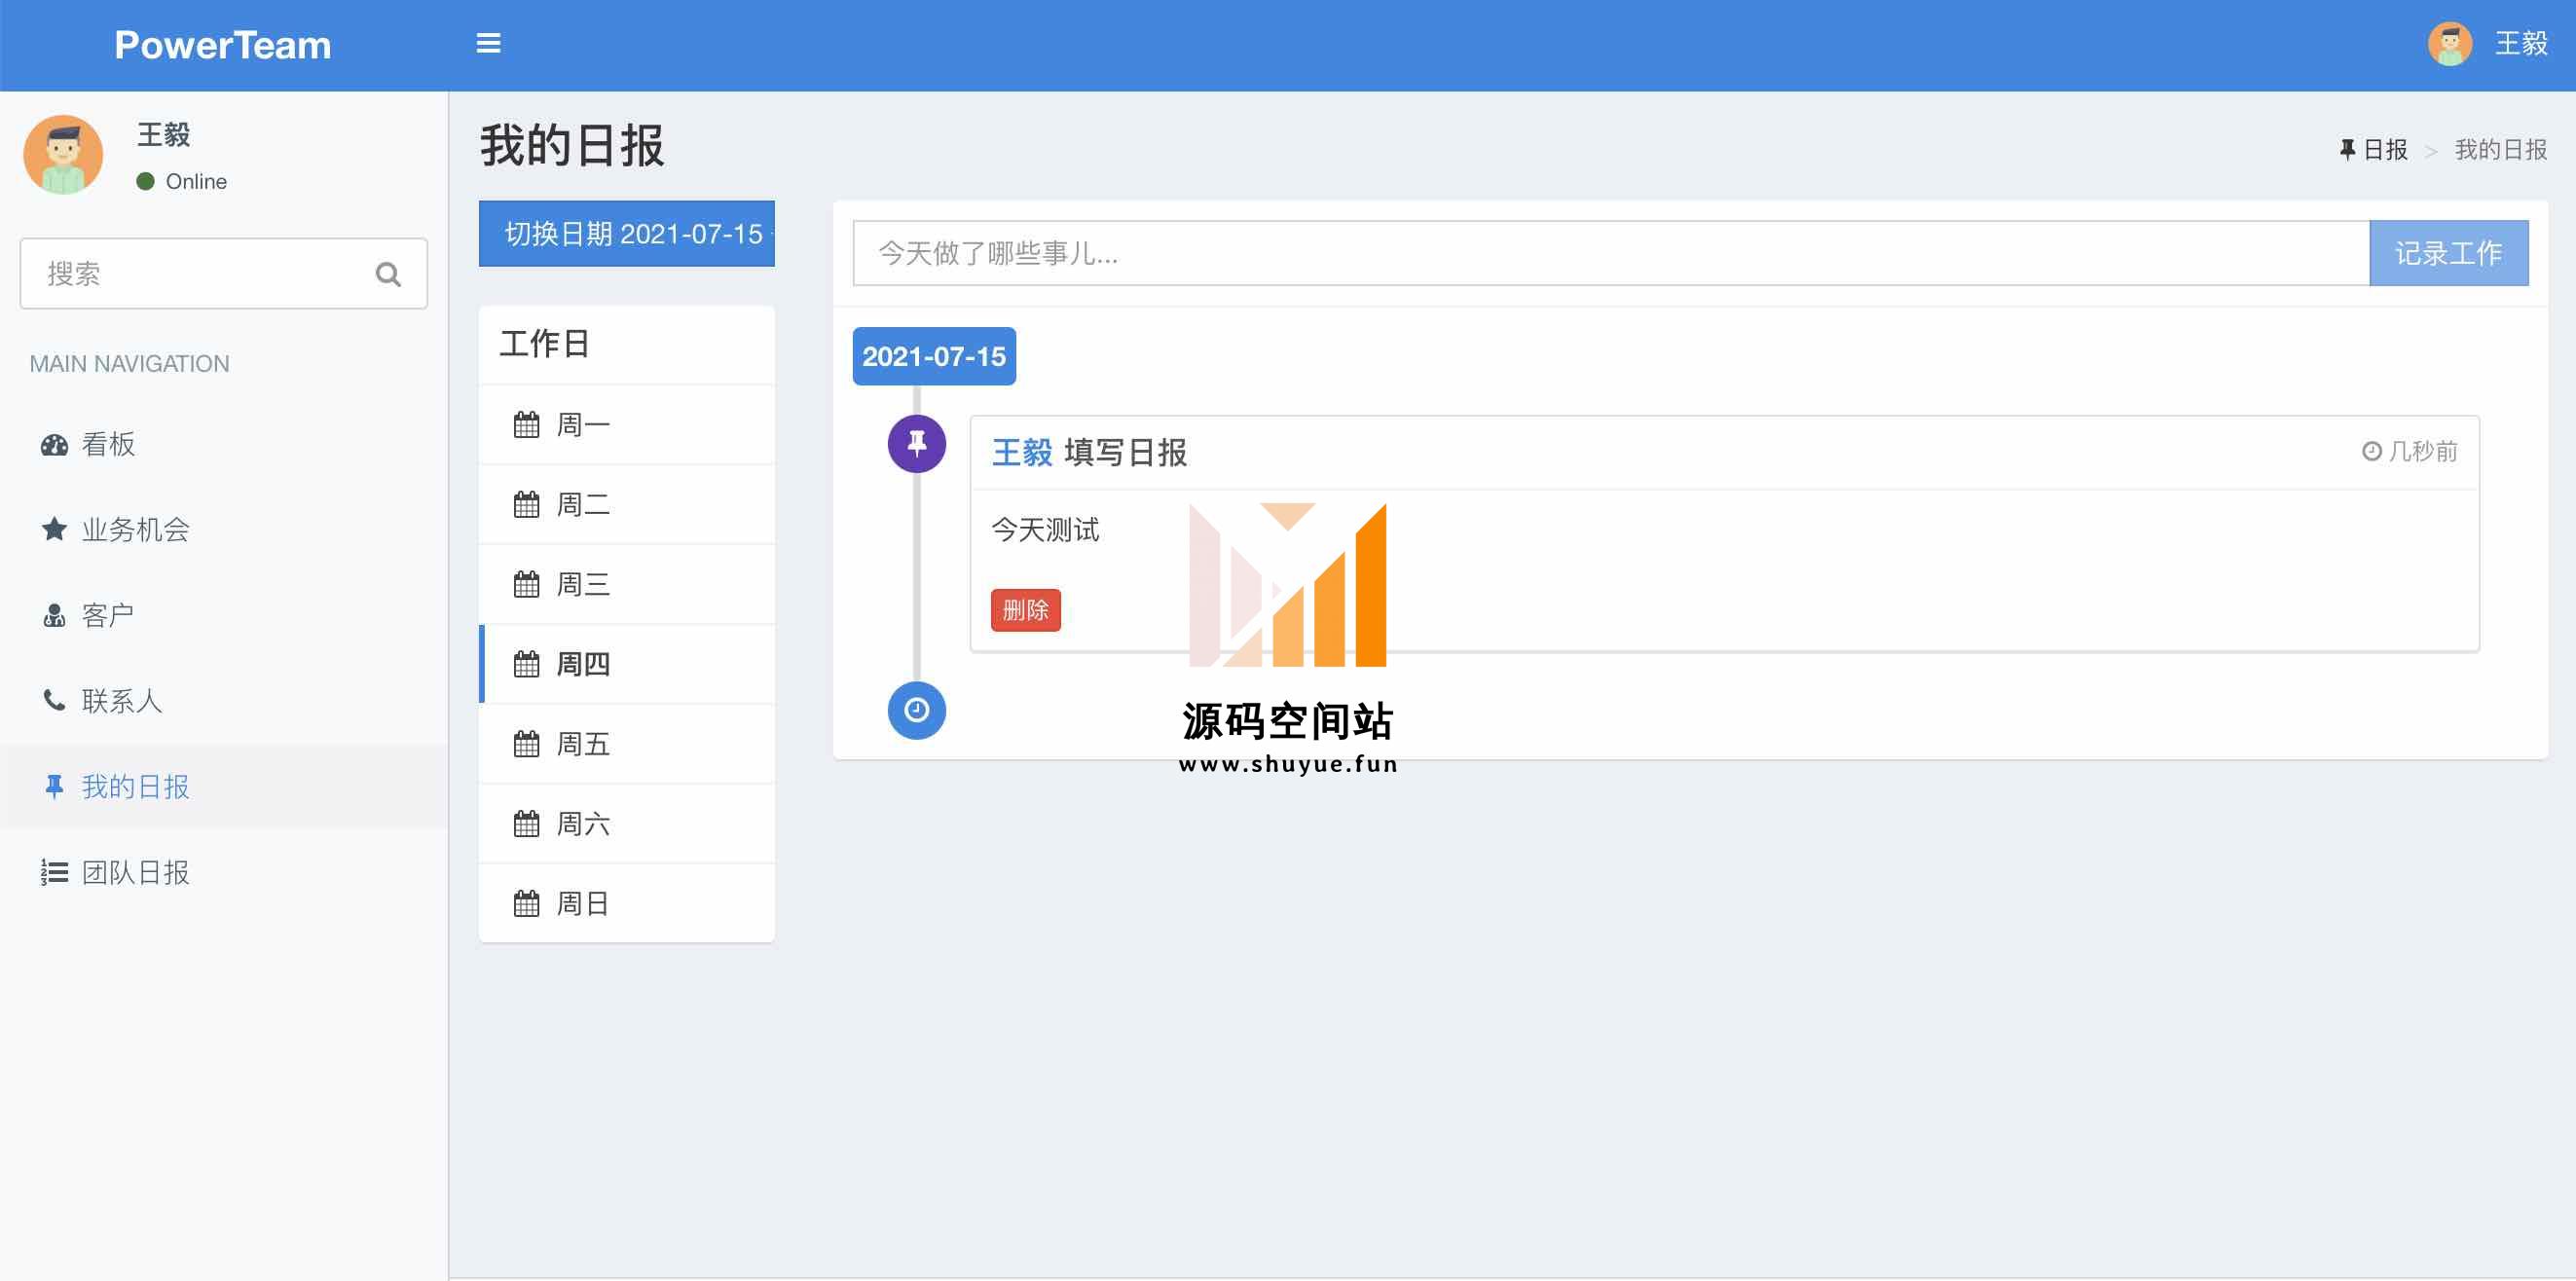The width and height of the screenshot is (2576, 1281).
Task: Click the 我的日报 breadcrumb item
Action: coord(2501,150)
